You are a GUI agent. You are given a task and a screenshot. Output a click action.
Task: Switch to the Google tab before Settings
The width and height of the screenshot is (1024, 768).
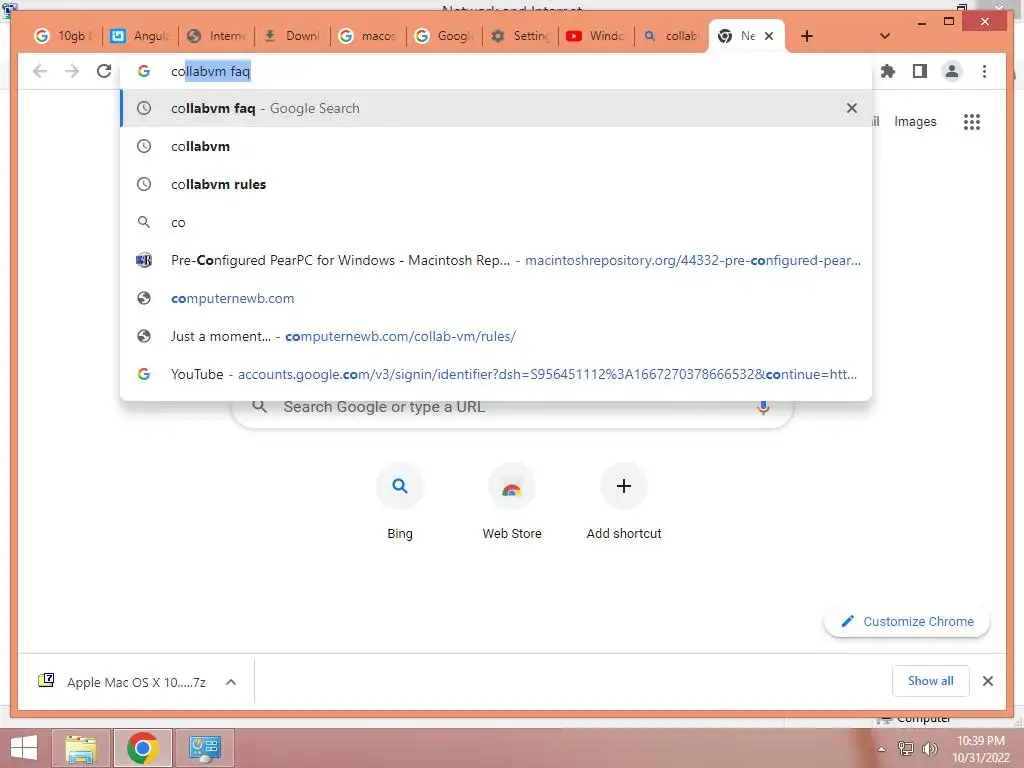[x=444, y=36]
